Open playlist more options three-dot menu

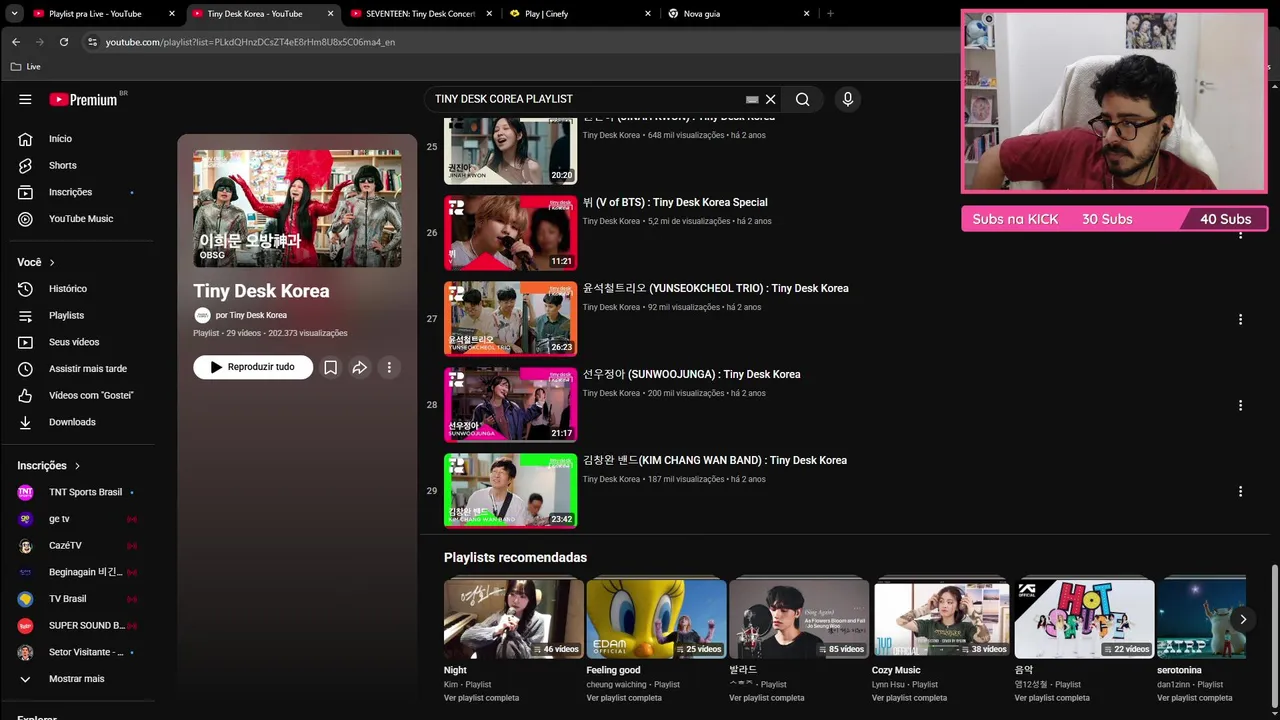pos(389,367)
